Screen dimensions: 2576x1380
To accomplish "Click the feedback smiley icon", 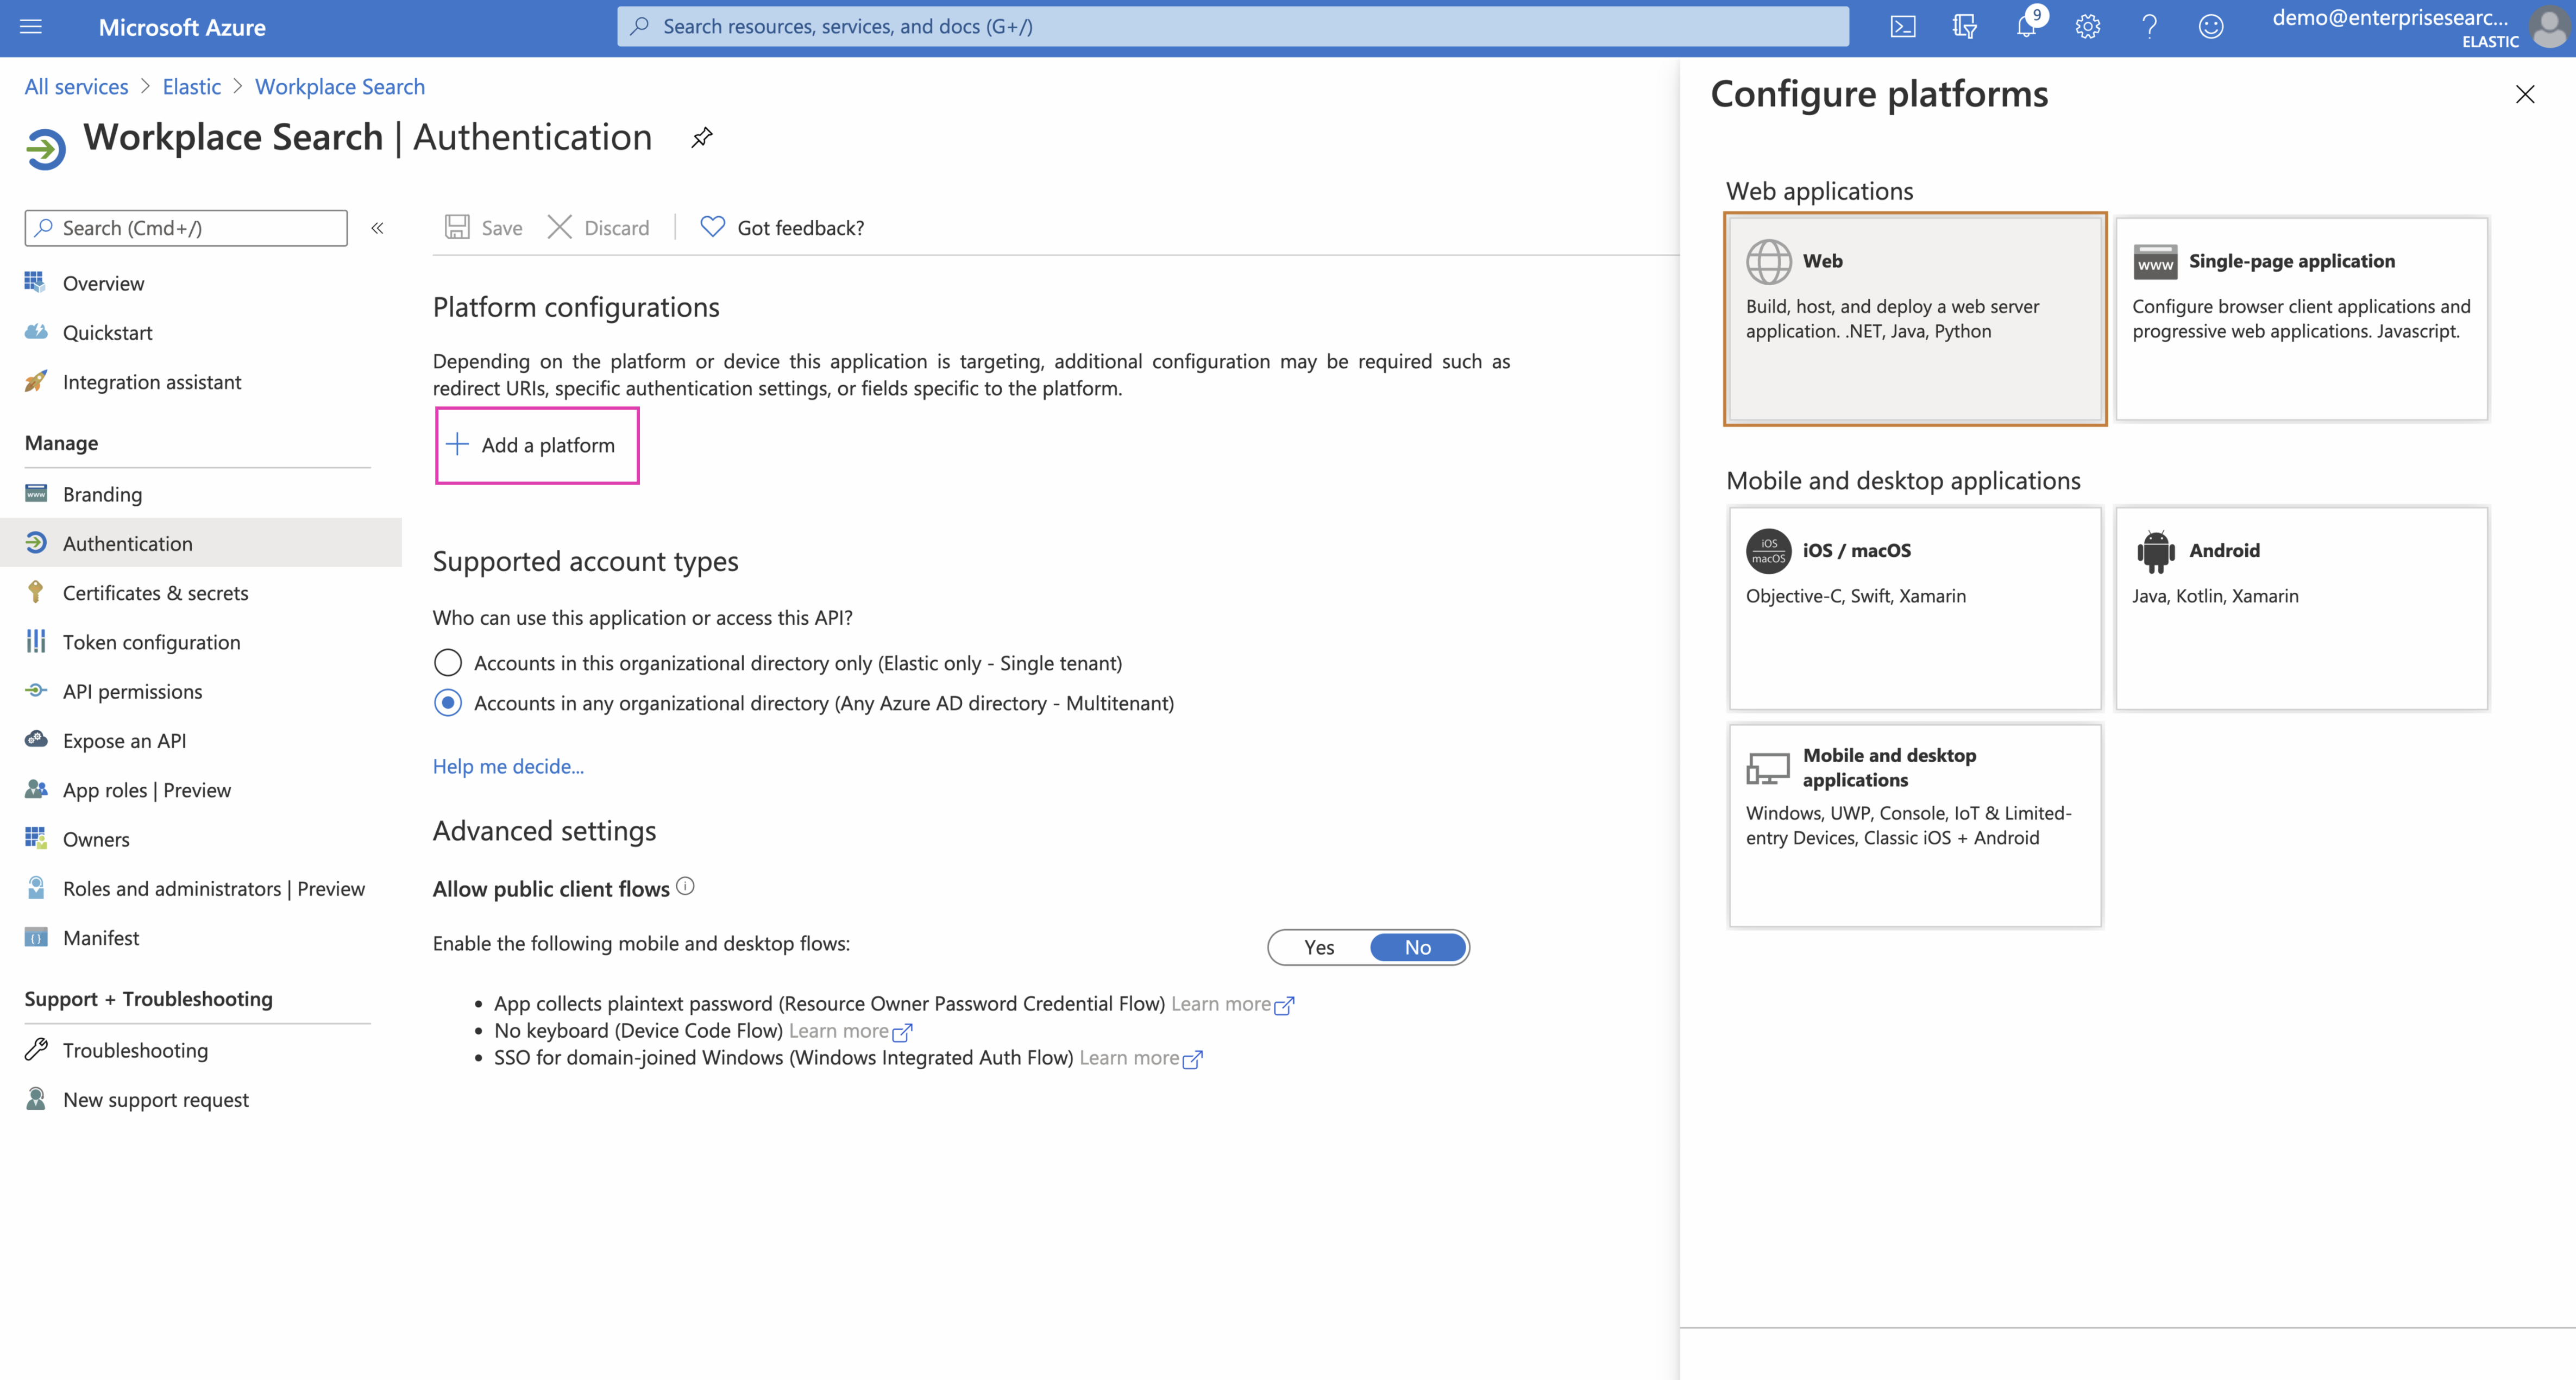I will (x=2210, y=27).
